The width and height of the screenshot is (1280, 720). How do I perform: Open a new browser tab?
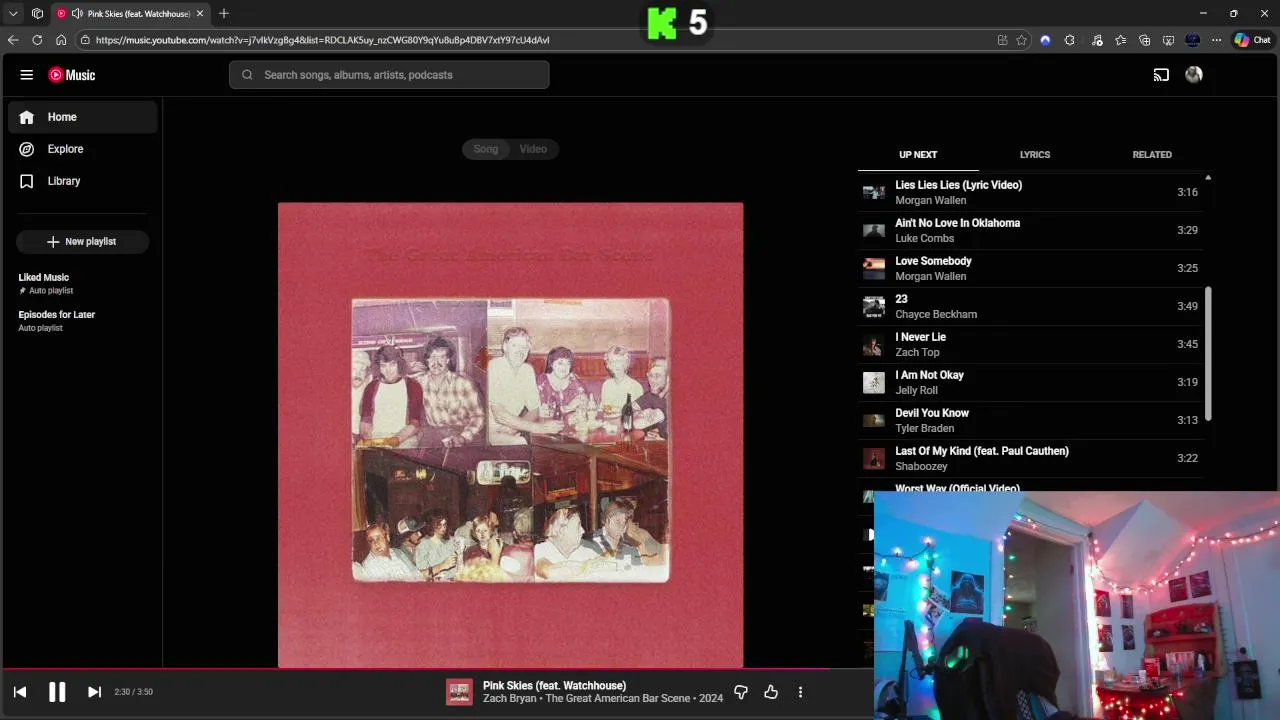coord(224,14)
